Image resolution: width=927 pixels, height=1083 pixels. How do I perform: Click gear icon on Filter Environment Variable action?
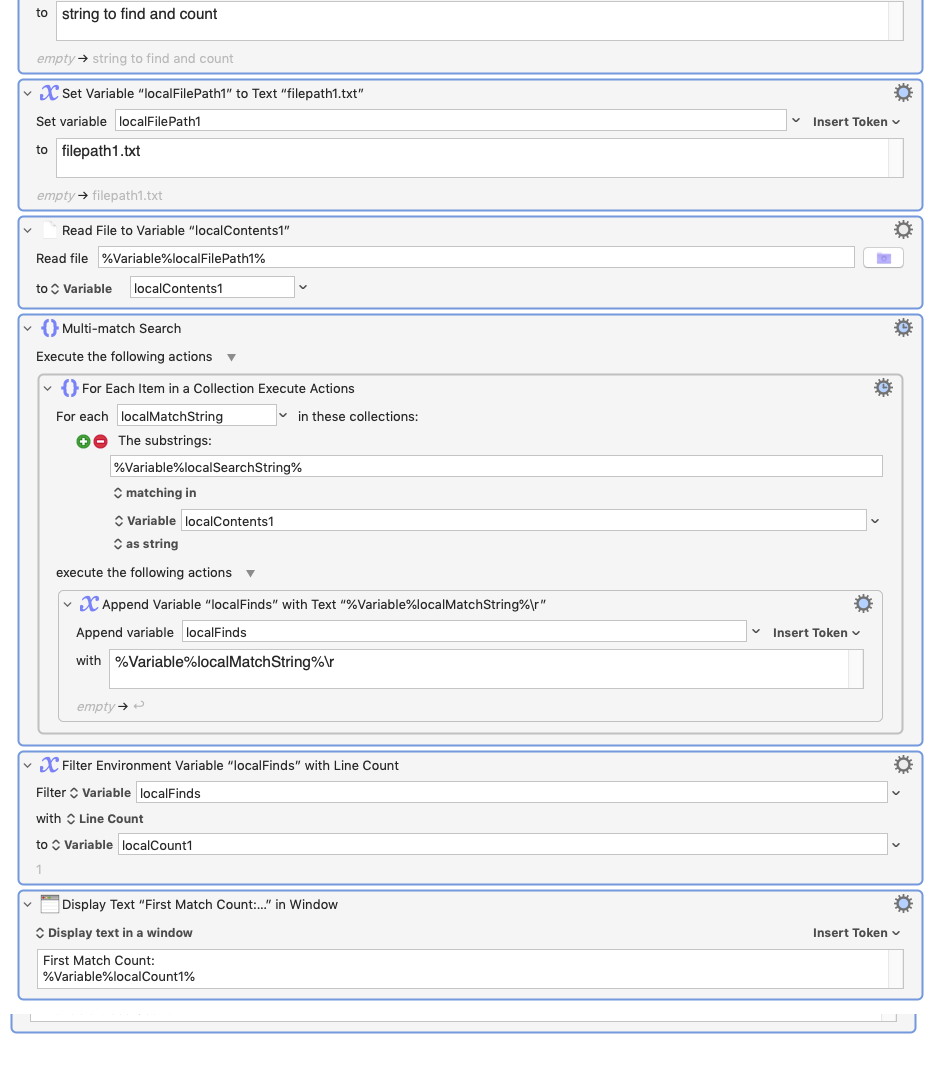tap(903, 765)
